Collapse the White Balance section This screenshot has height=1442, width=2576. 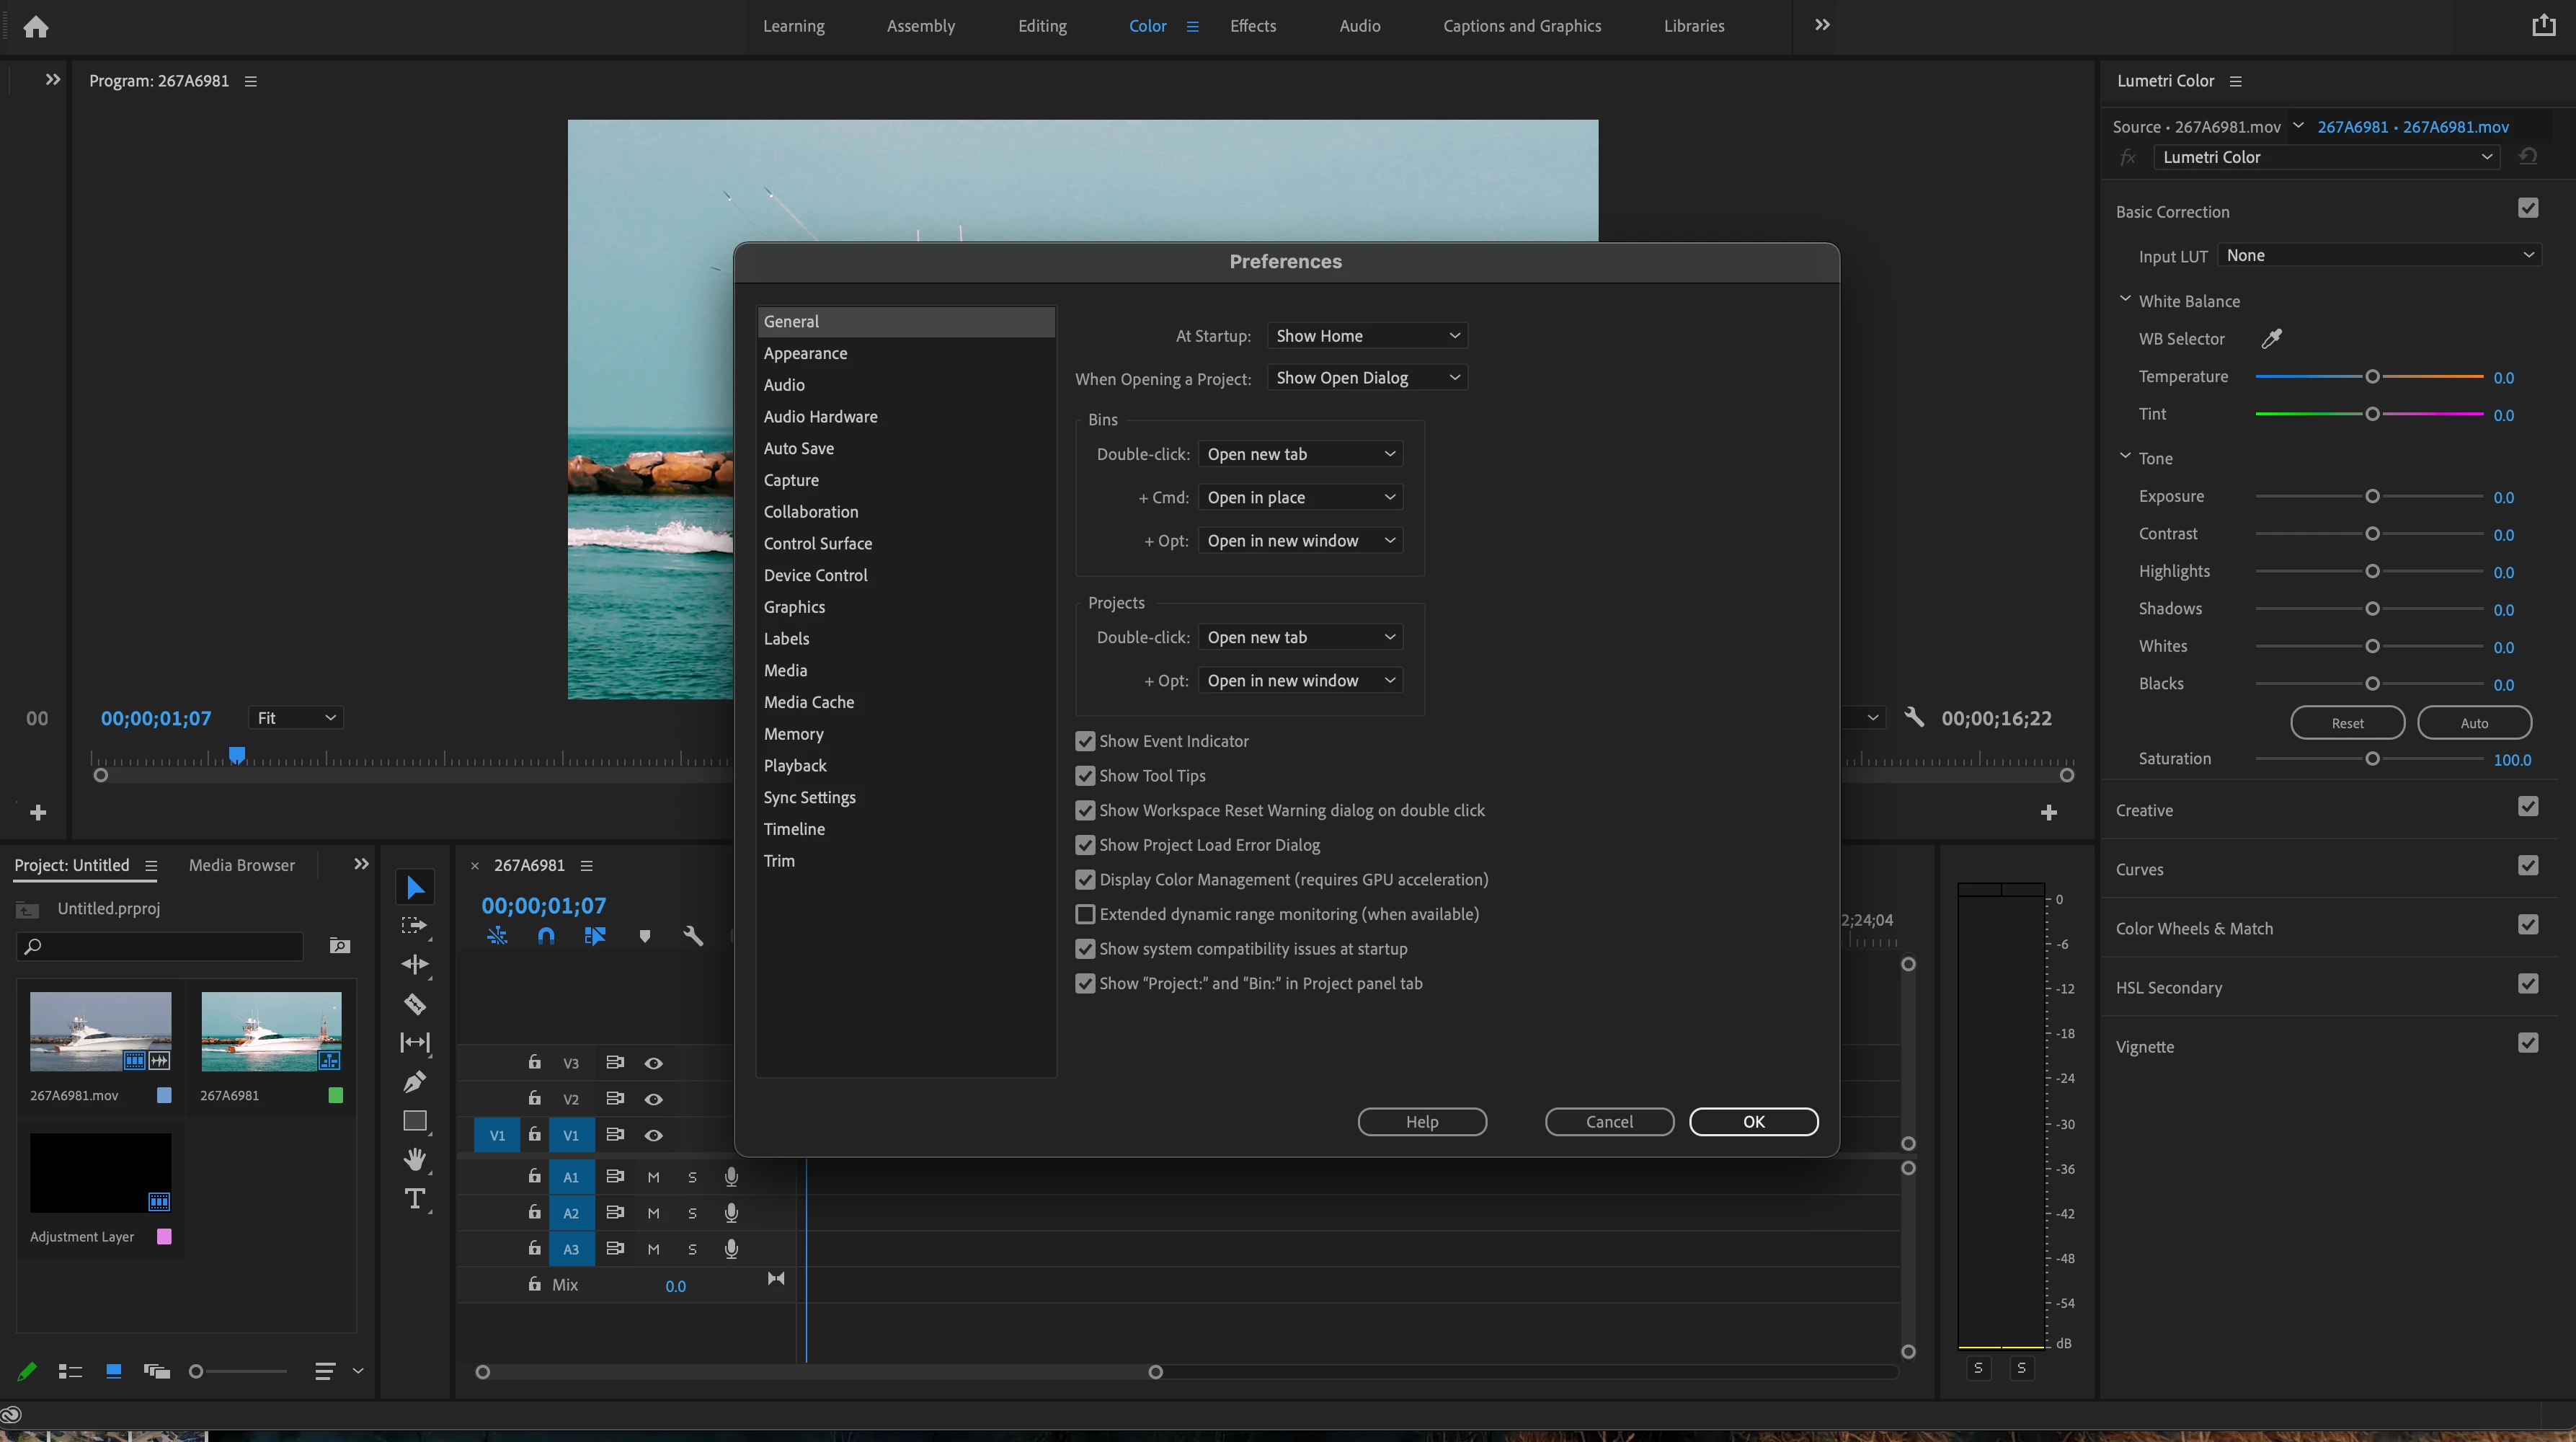[2125, 300]
